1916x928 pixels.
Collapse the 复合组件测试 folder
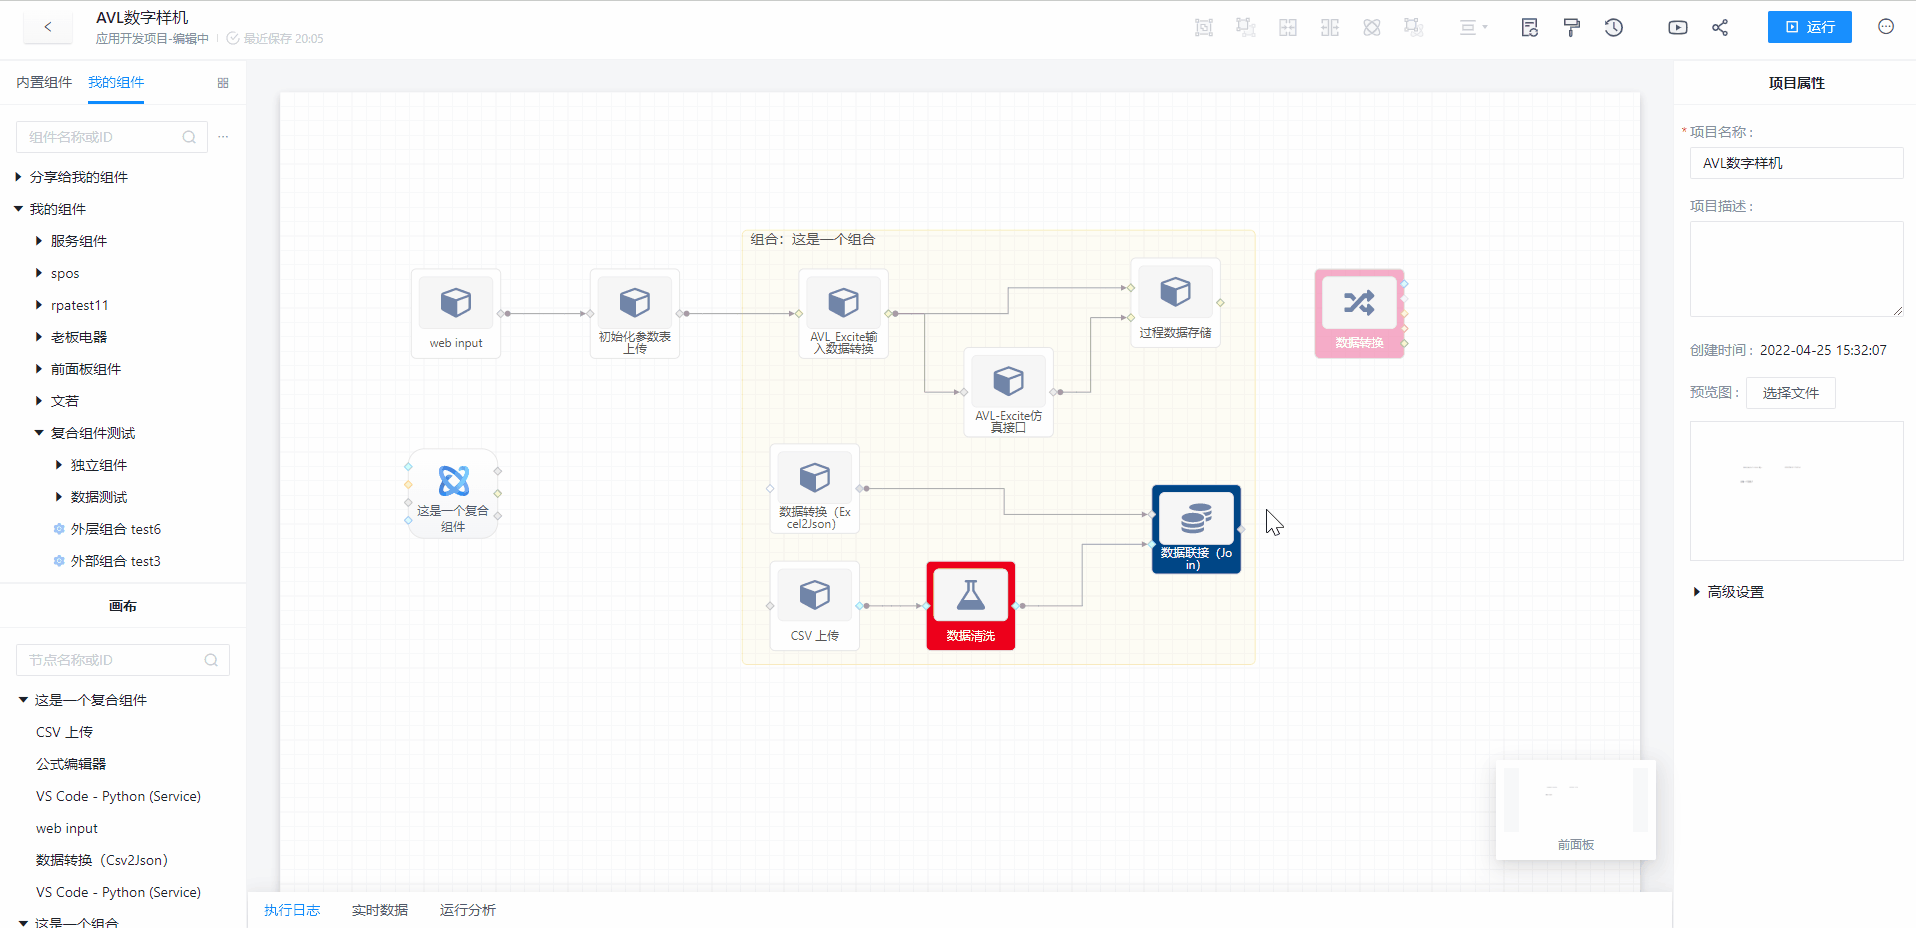coord(39,433)
